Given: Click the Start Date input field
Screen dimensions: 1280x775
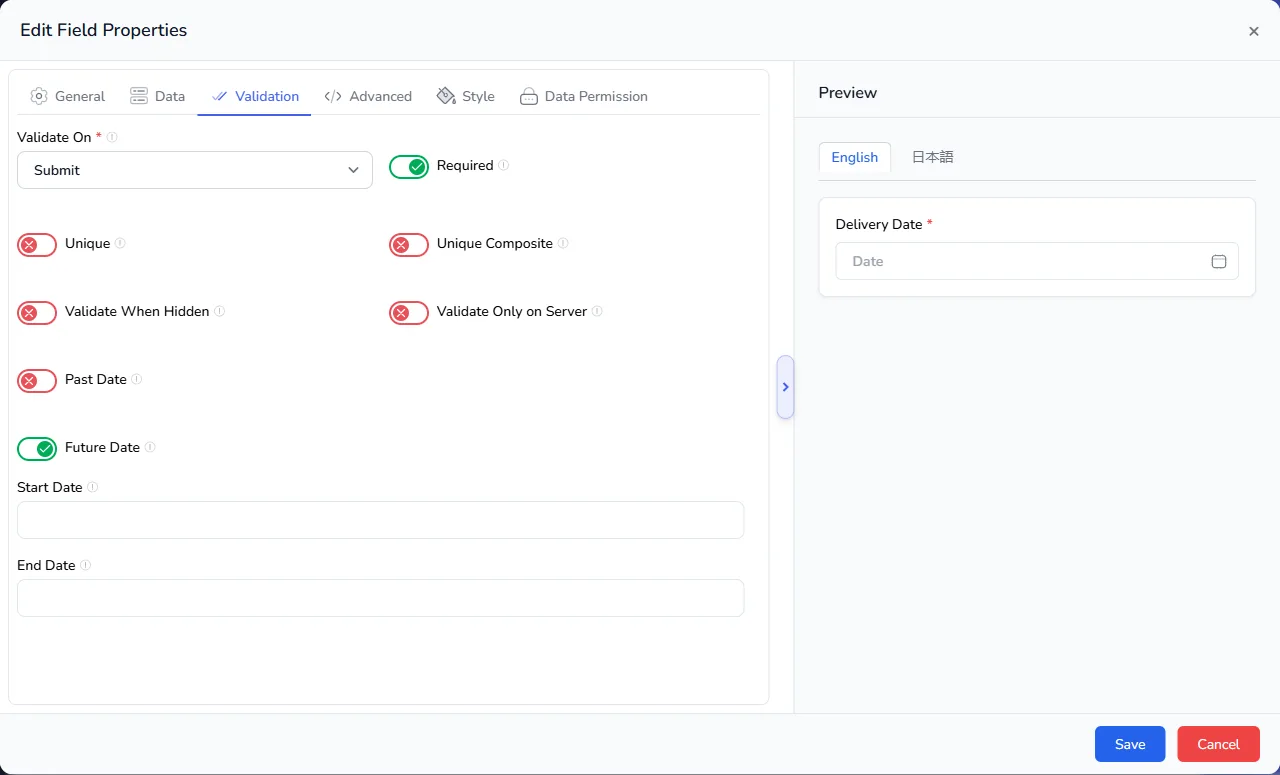Looking at the screenshot, I should [381, 520].
